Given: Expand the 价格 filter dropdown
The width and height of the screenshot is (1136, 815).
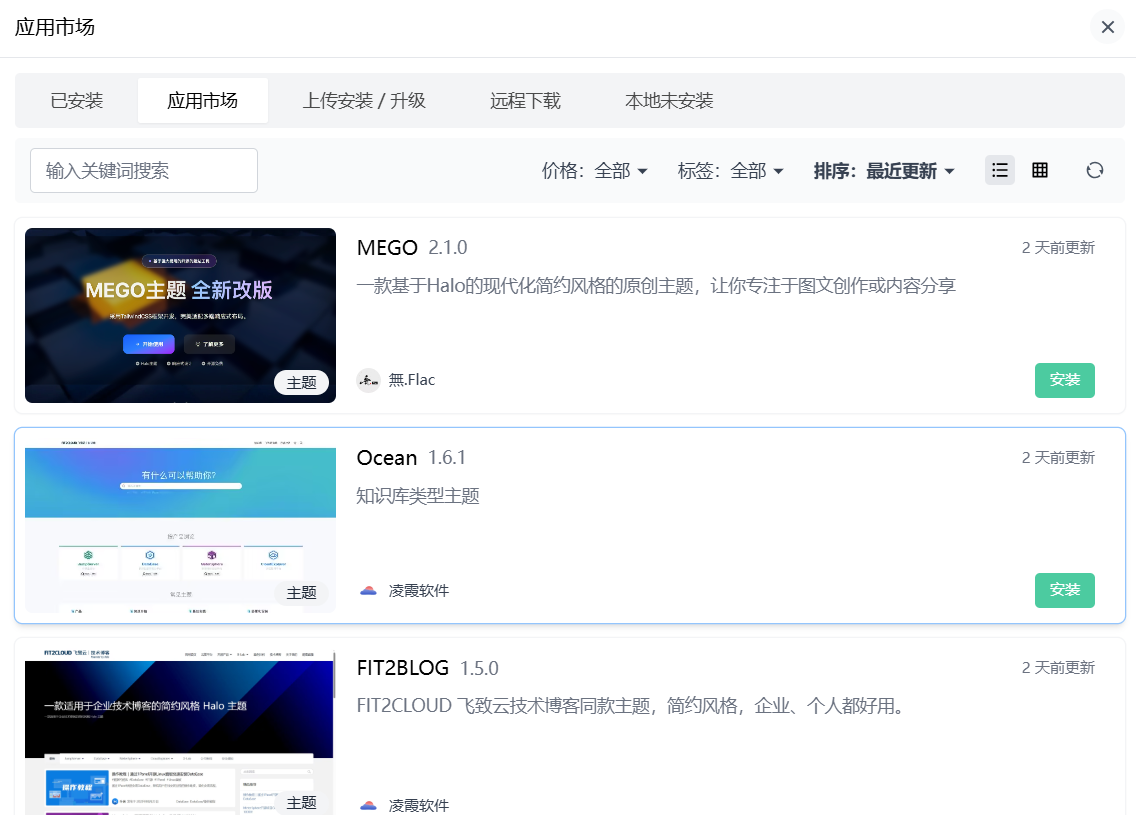Looking at the screenshot, I should (594, 171).
